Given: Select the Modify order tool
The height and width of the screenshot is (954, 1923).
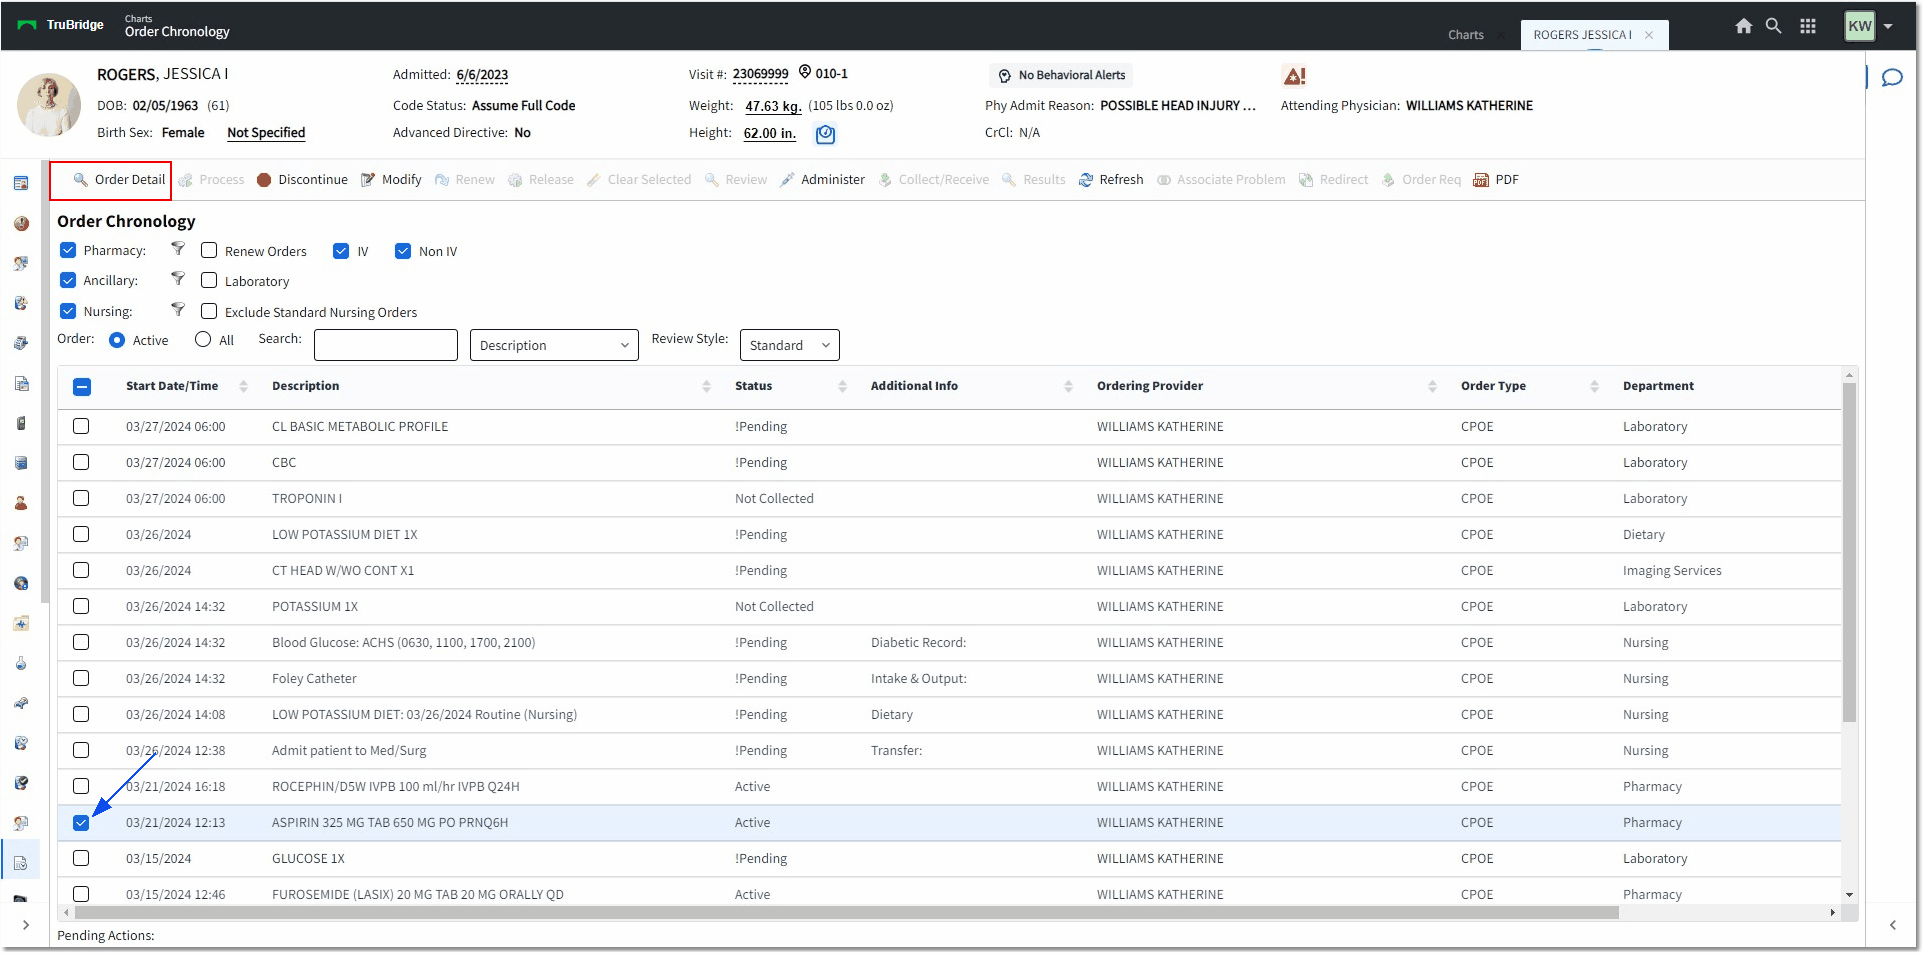Looking at the screenshot, I should click(x=391, y=180).
